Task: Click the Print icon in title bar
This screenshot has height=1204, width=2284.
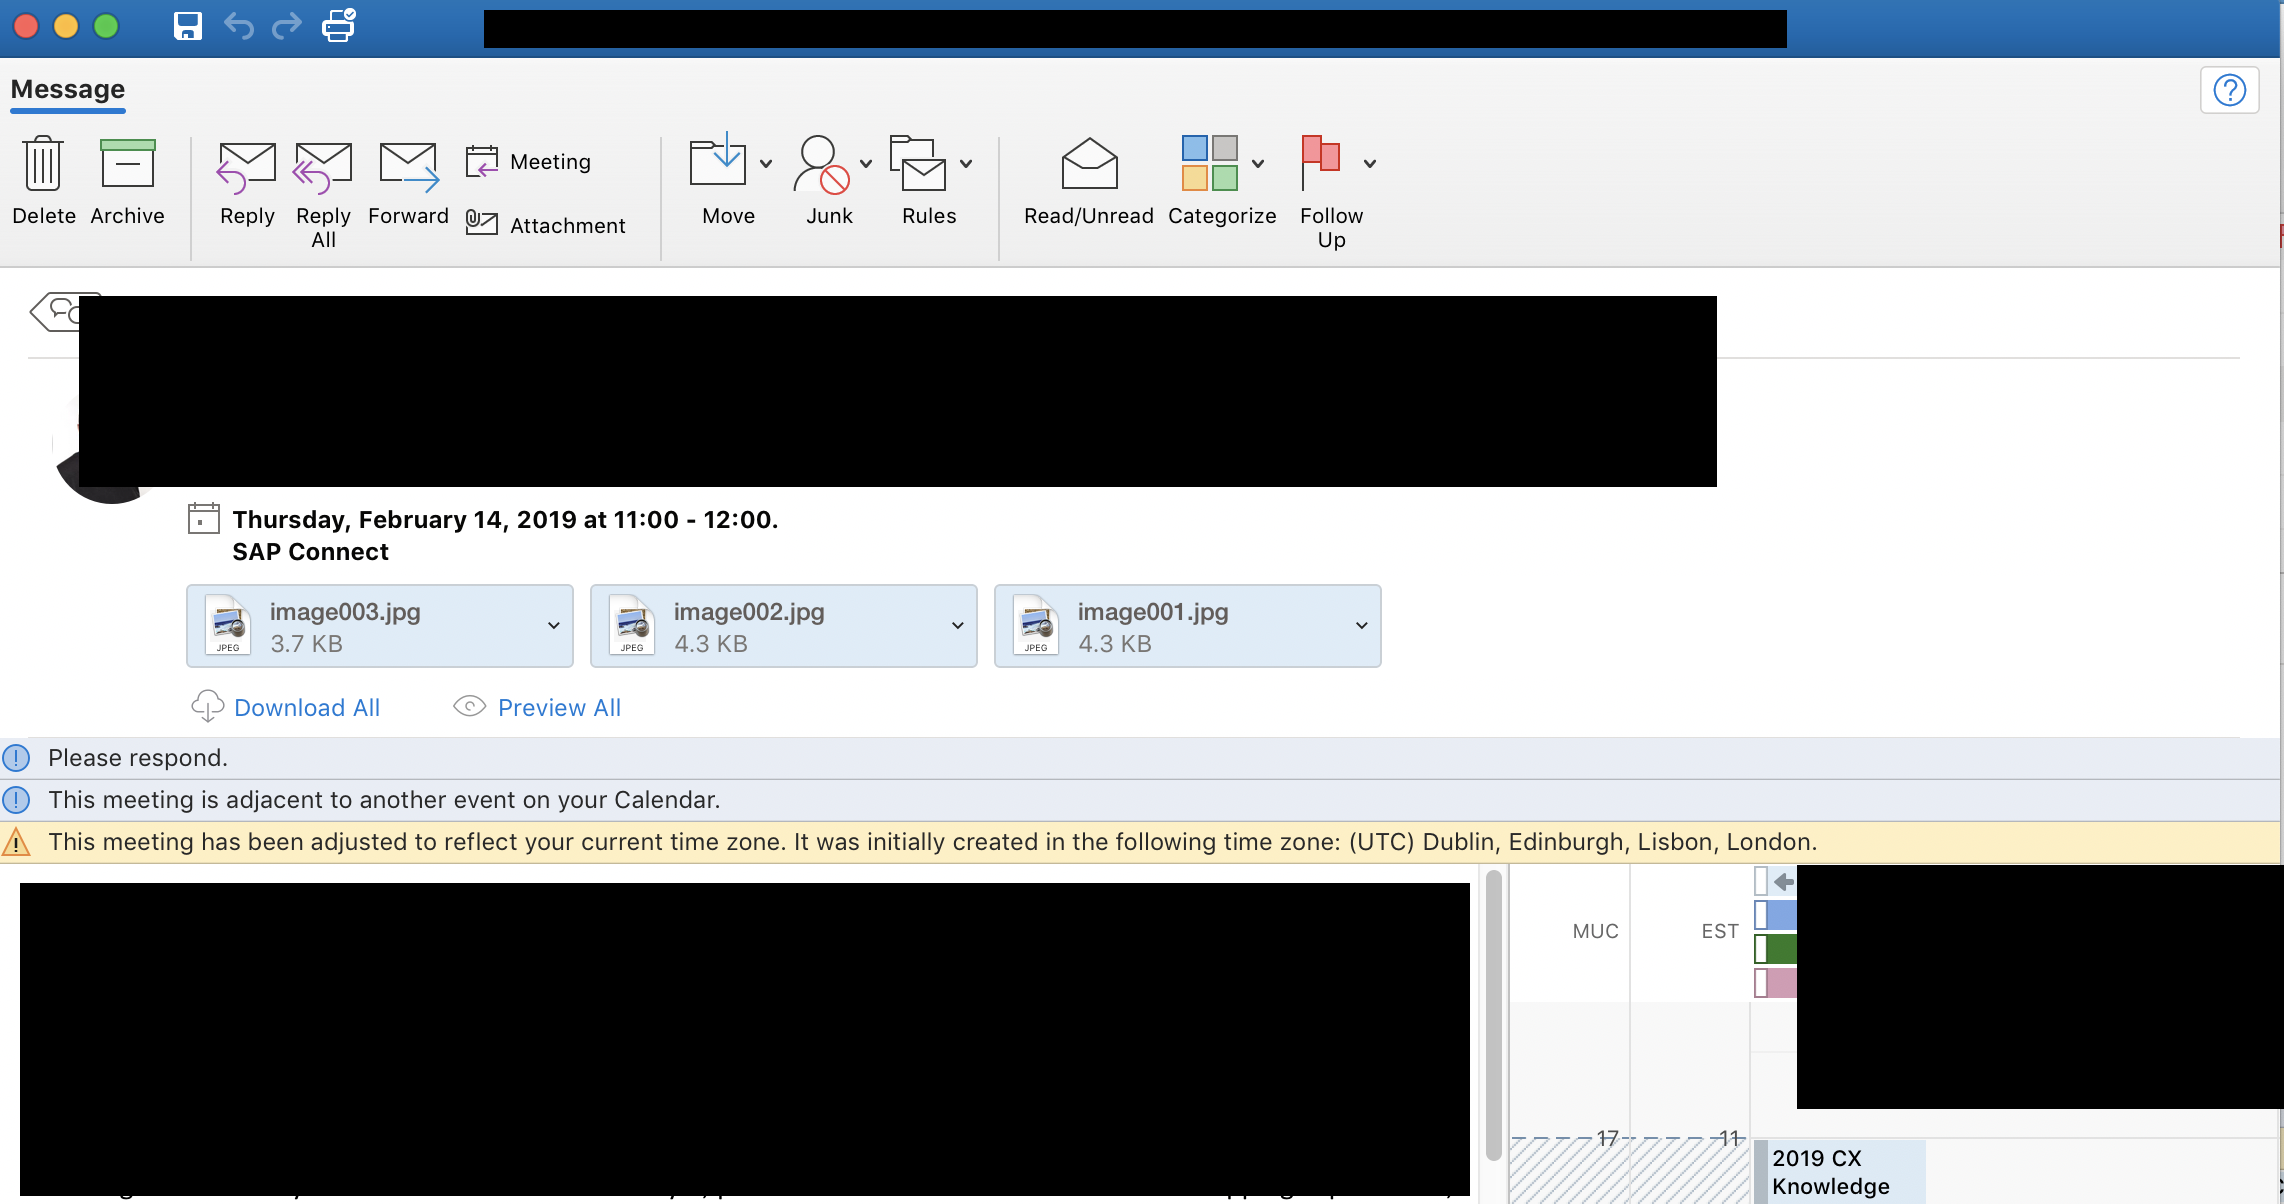Action: tap(338, 26)
